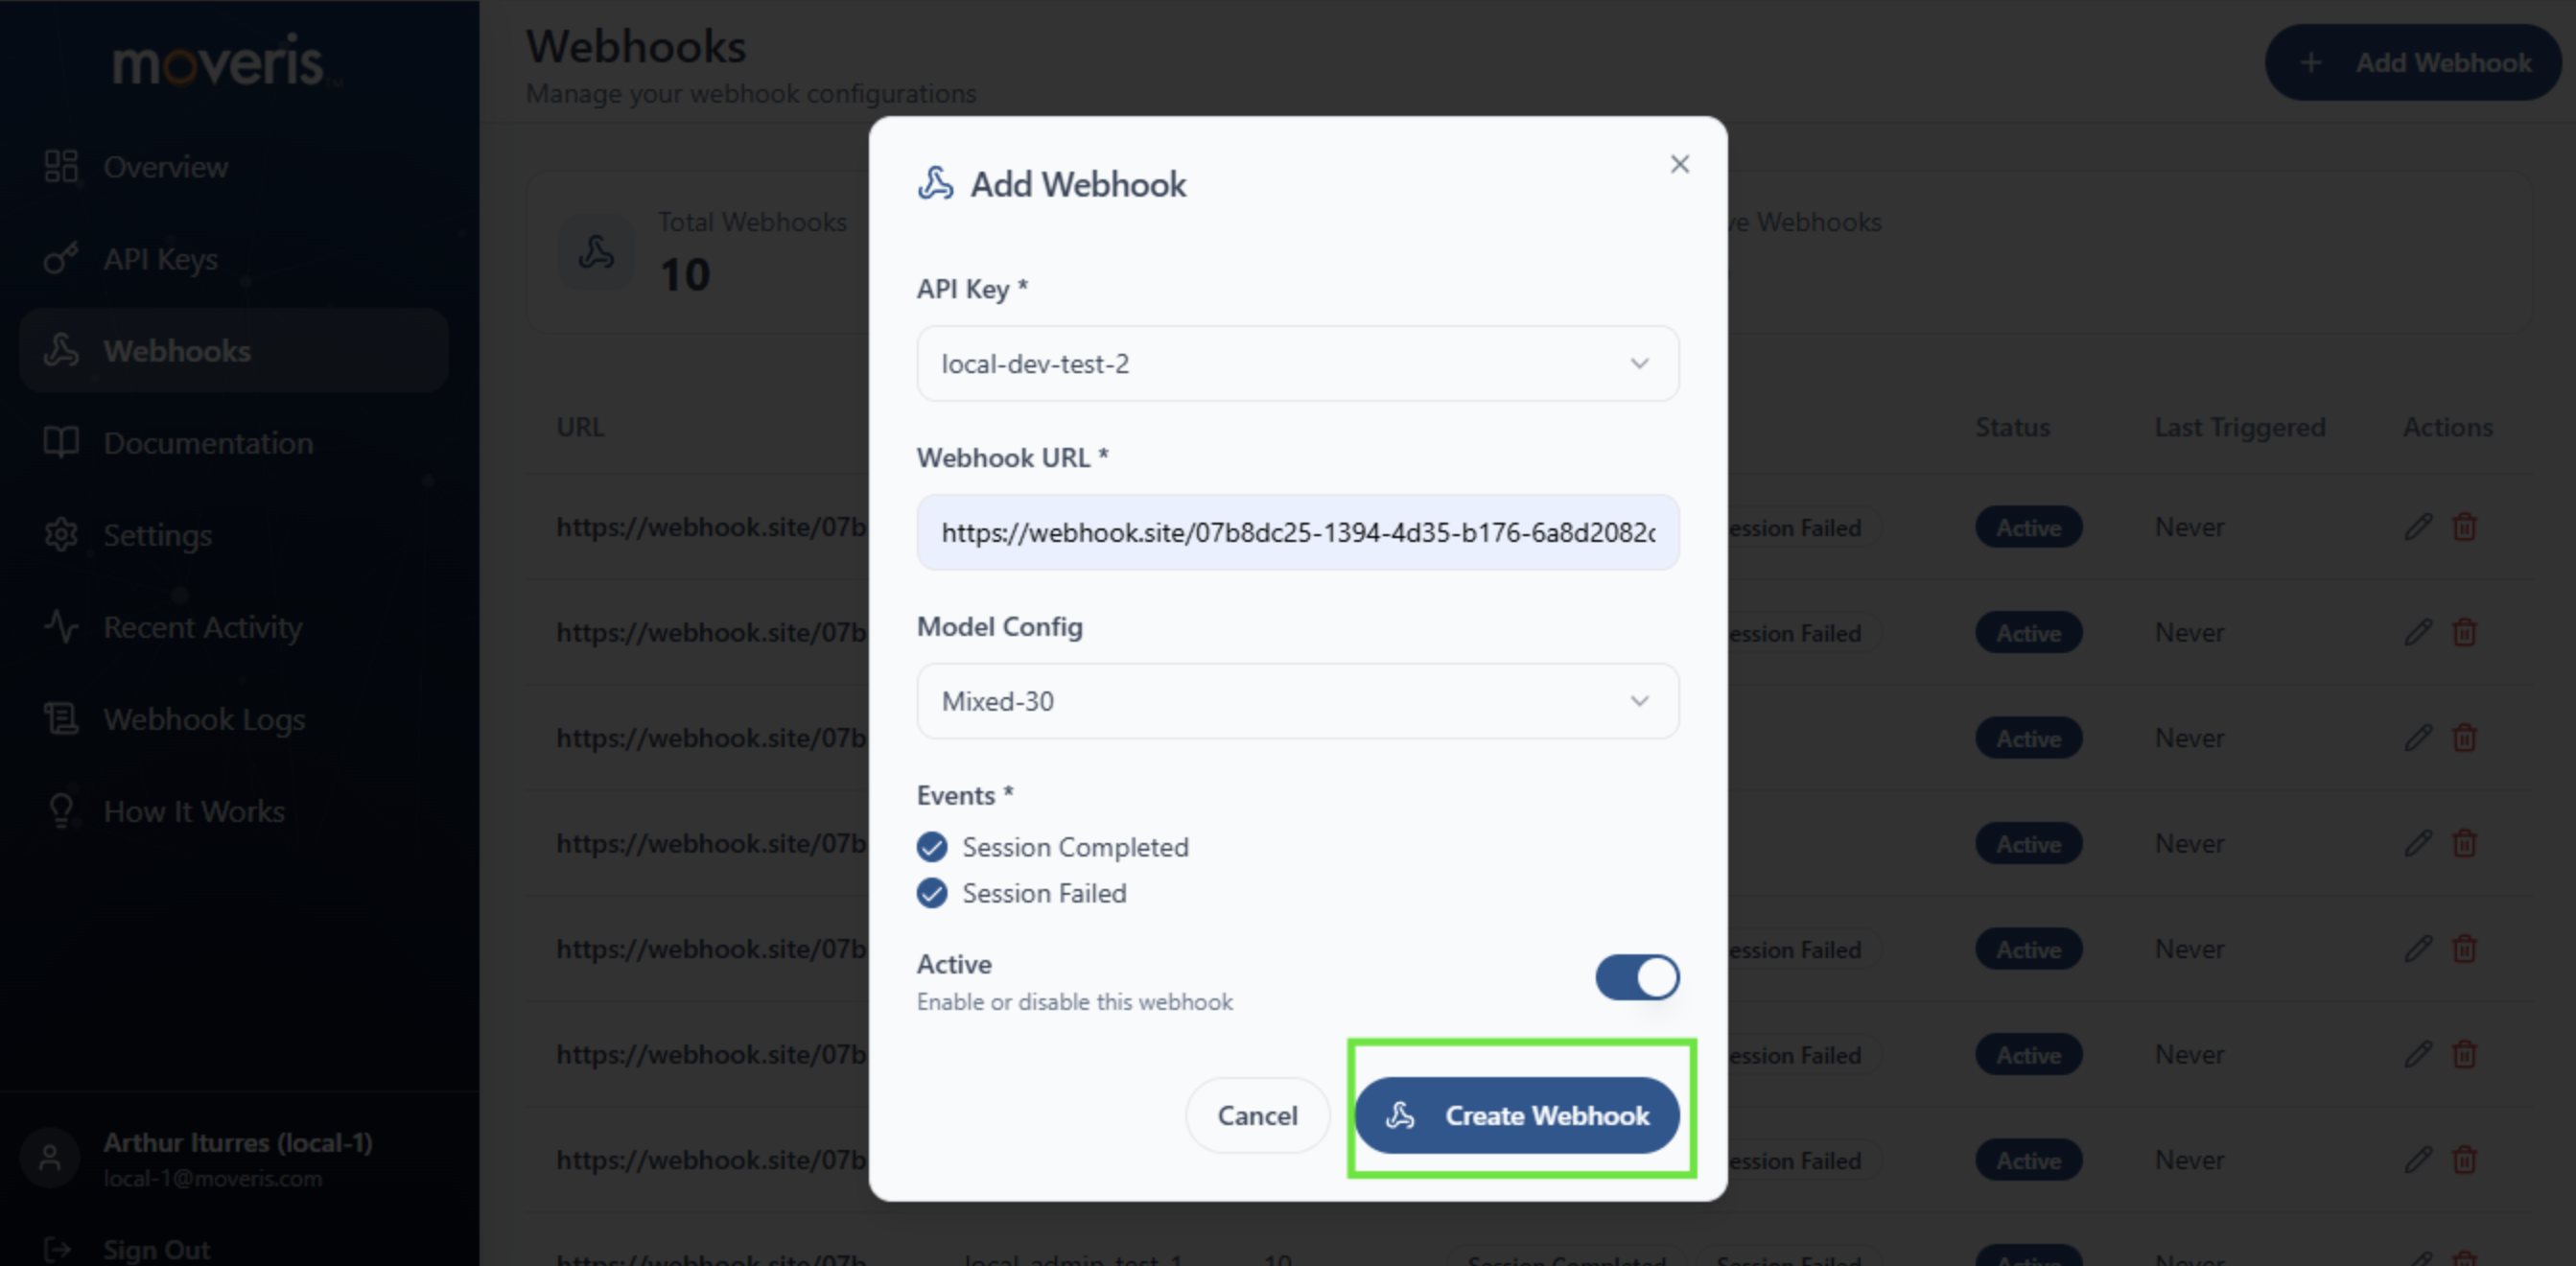
Task: Uncheck the Session Failed event
Action: [x=931, y=893]
